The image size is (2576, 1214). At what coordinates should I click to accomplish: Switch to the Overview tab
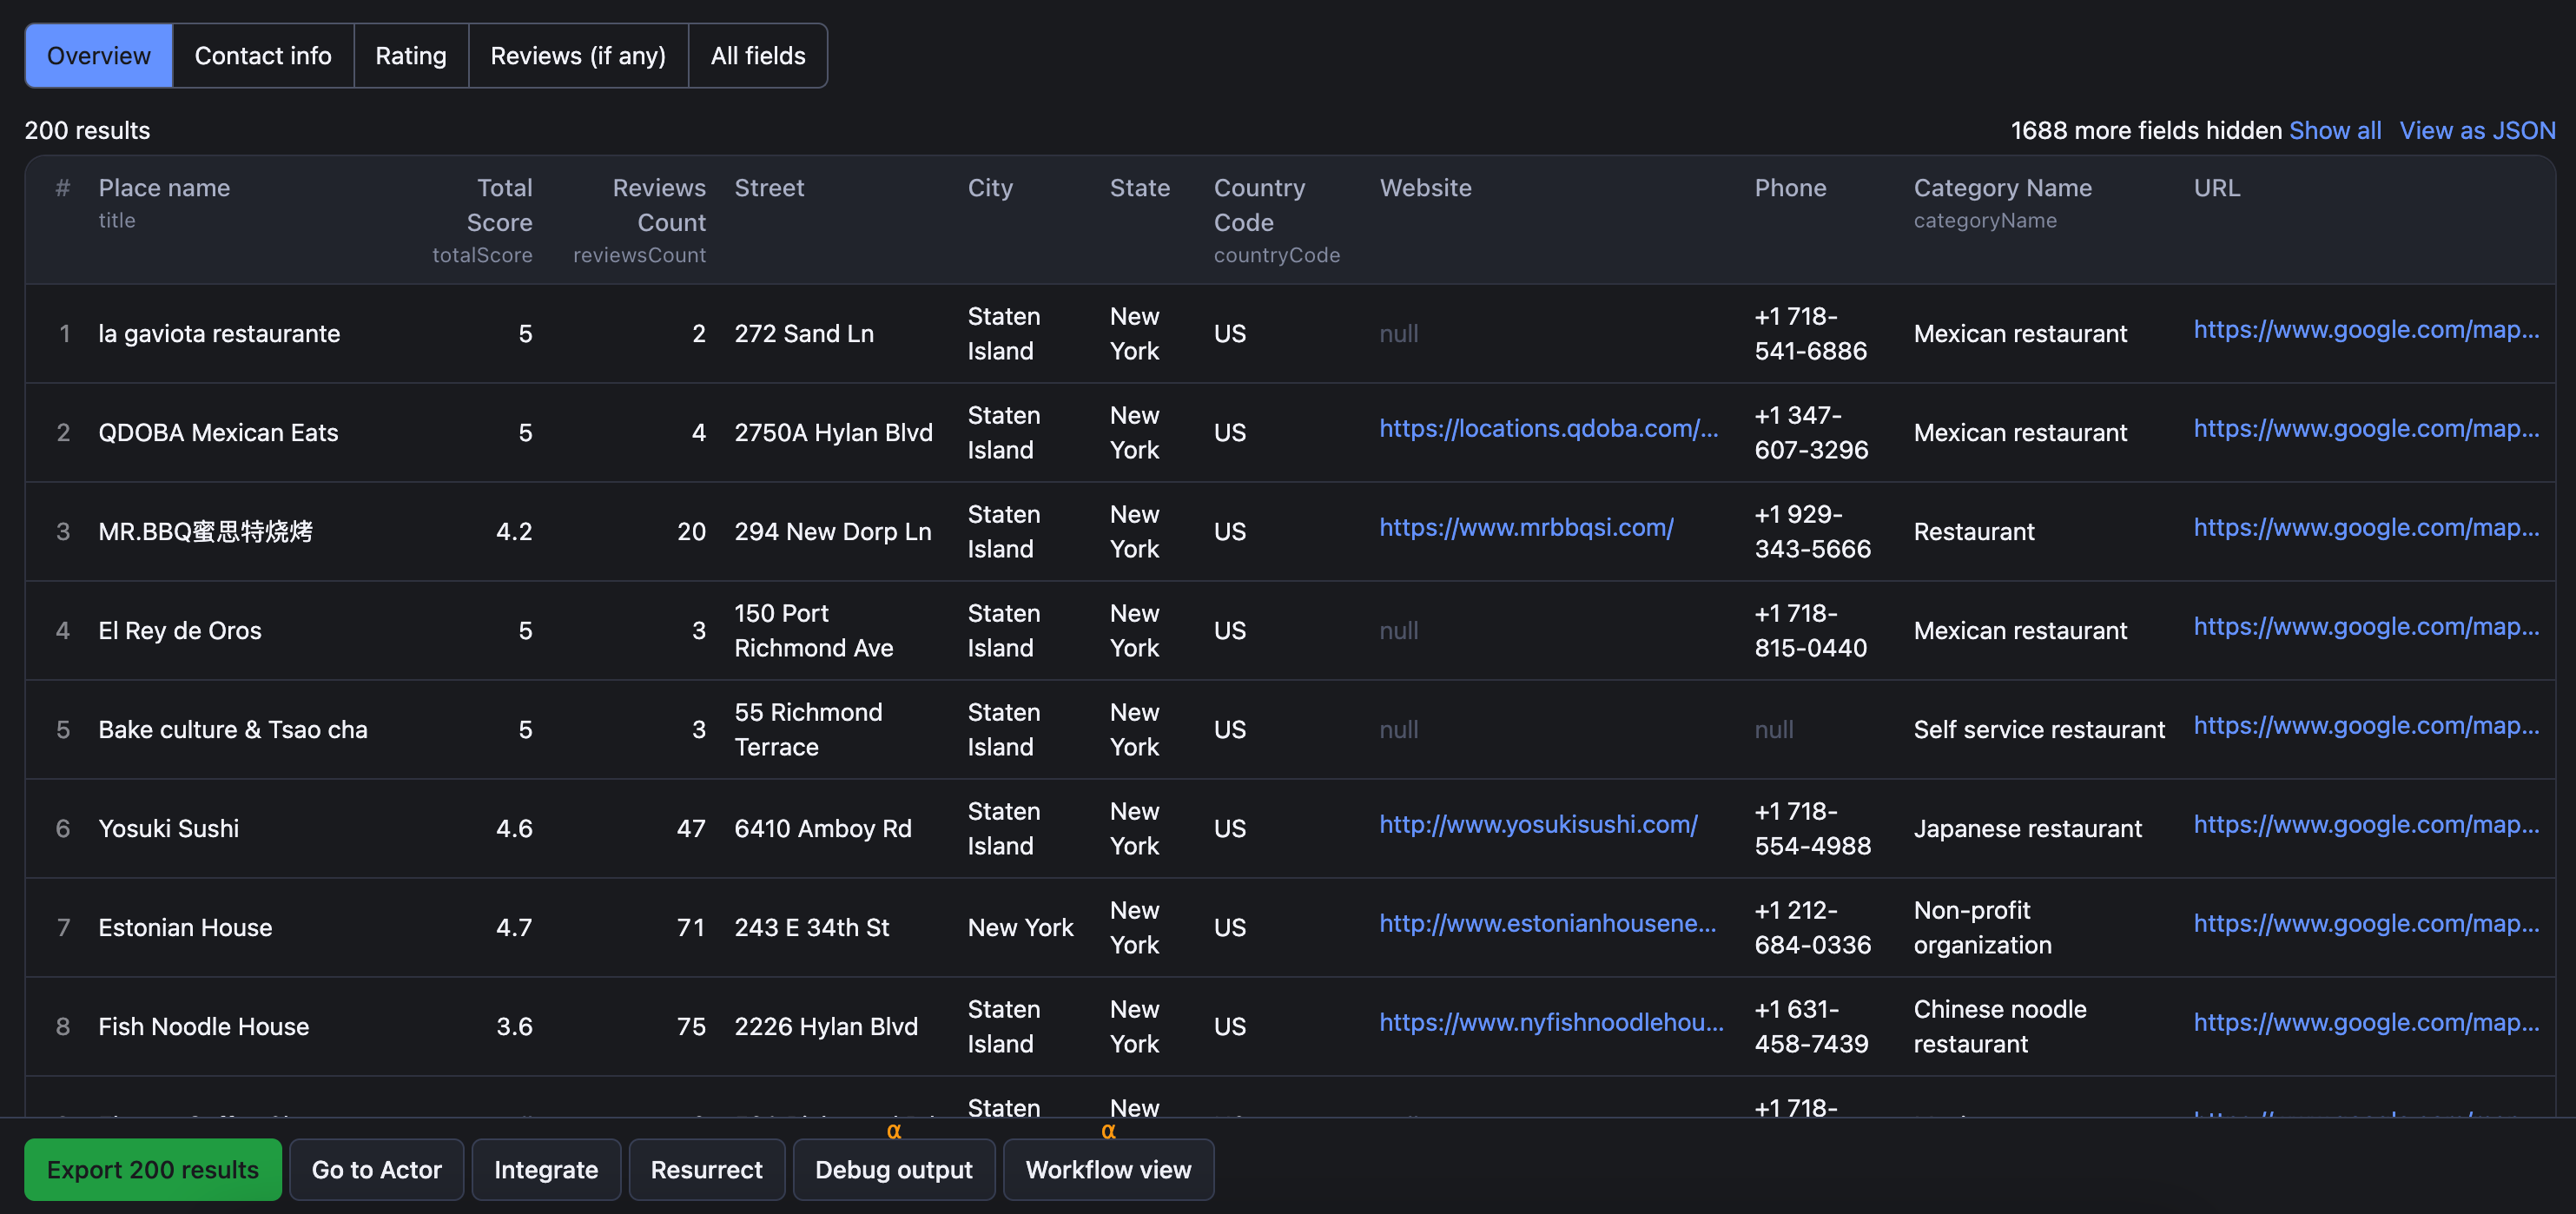[x=98, y=56]
